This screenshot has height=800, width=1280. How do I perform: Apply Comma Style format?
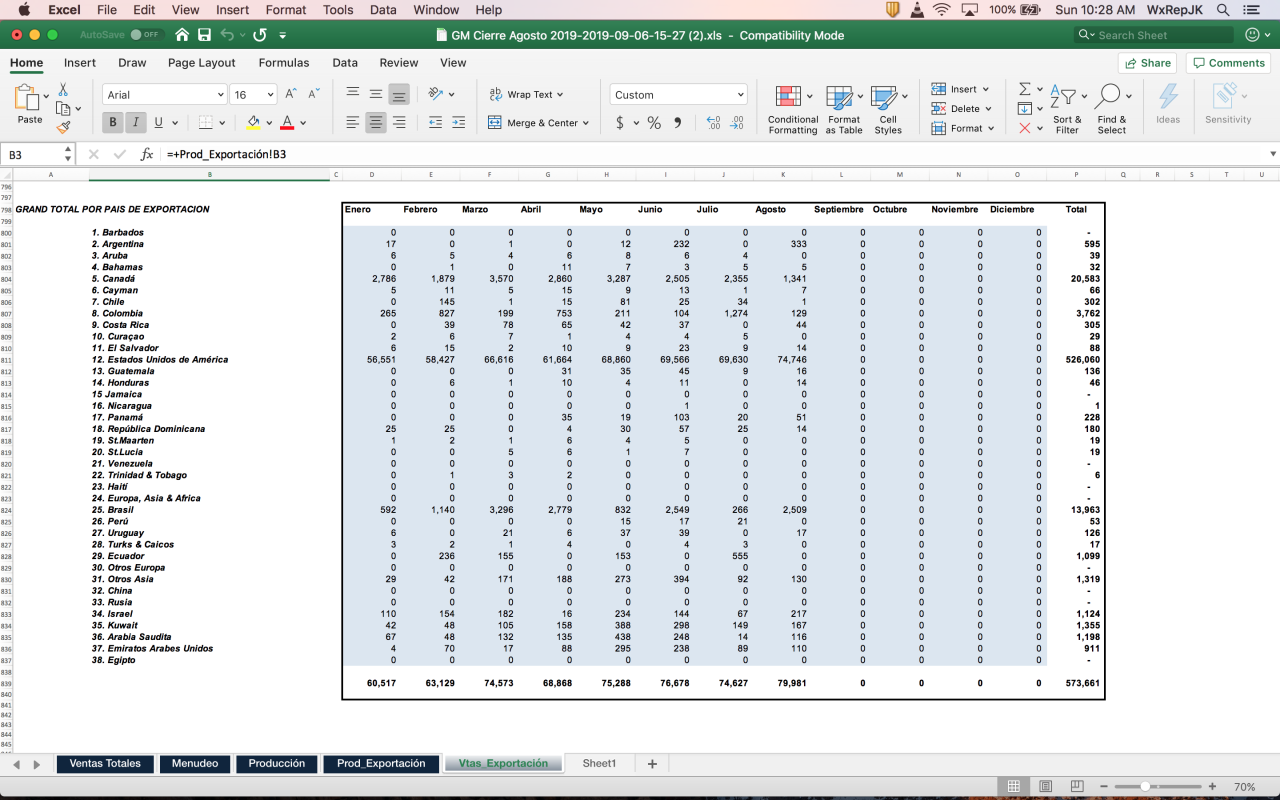point(678,123)
